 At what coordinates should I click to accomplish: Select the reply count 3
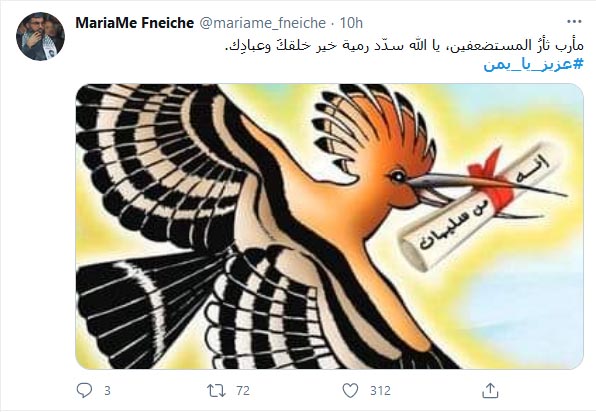tap(107, 391)
